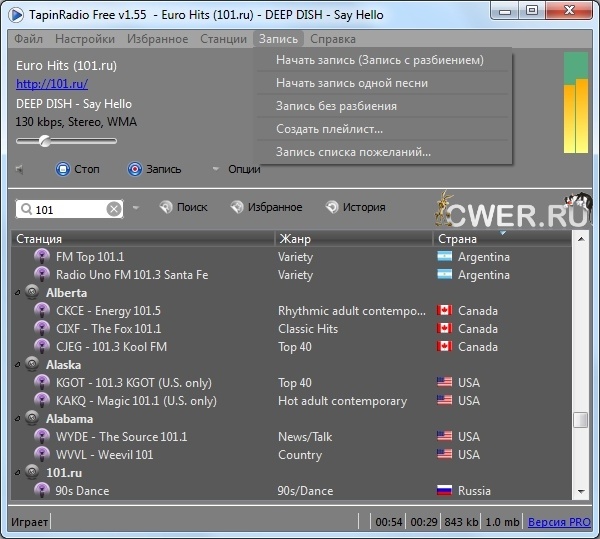This screenshot has height=539, width=600.
Task: Click station icon for 90s Dance
Action: point(42,491)
